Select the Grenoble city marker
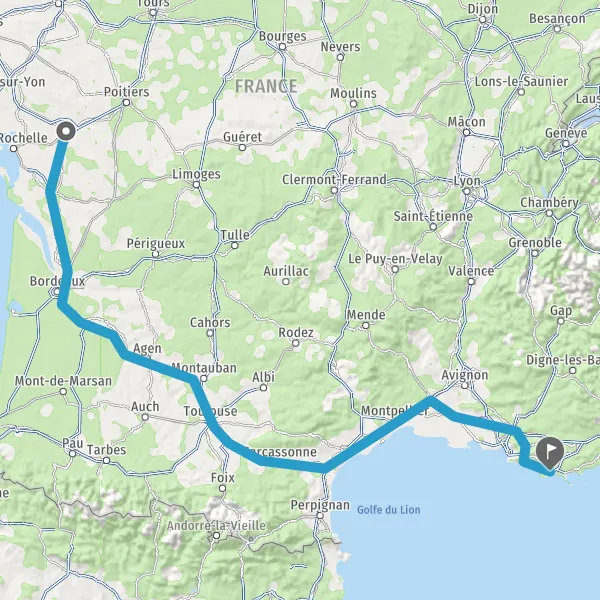The height and width of the screenshot is (600, 600). coord(535,253)
